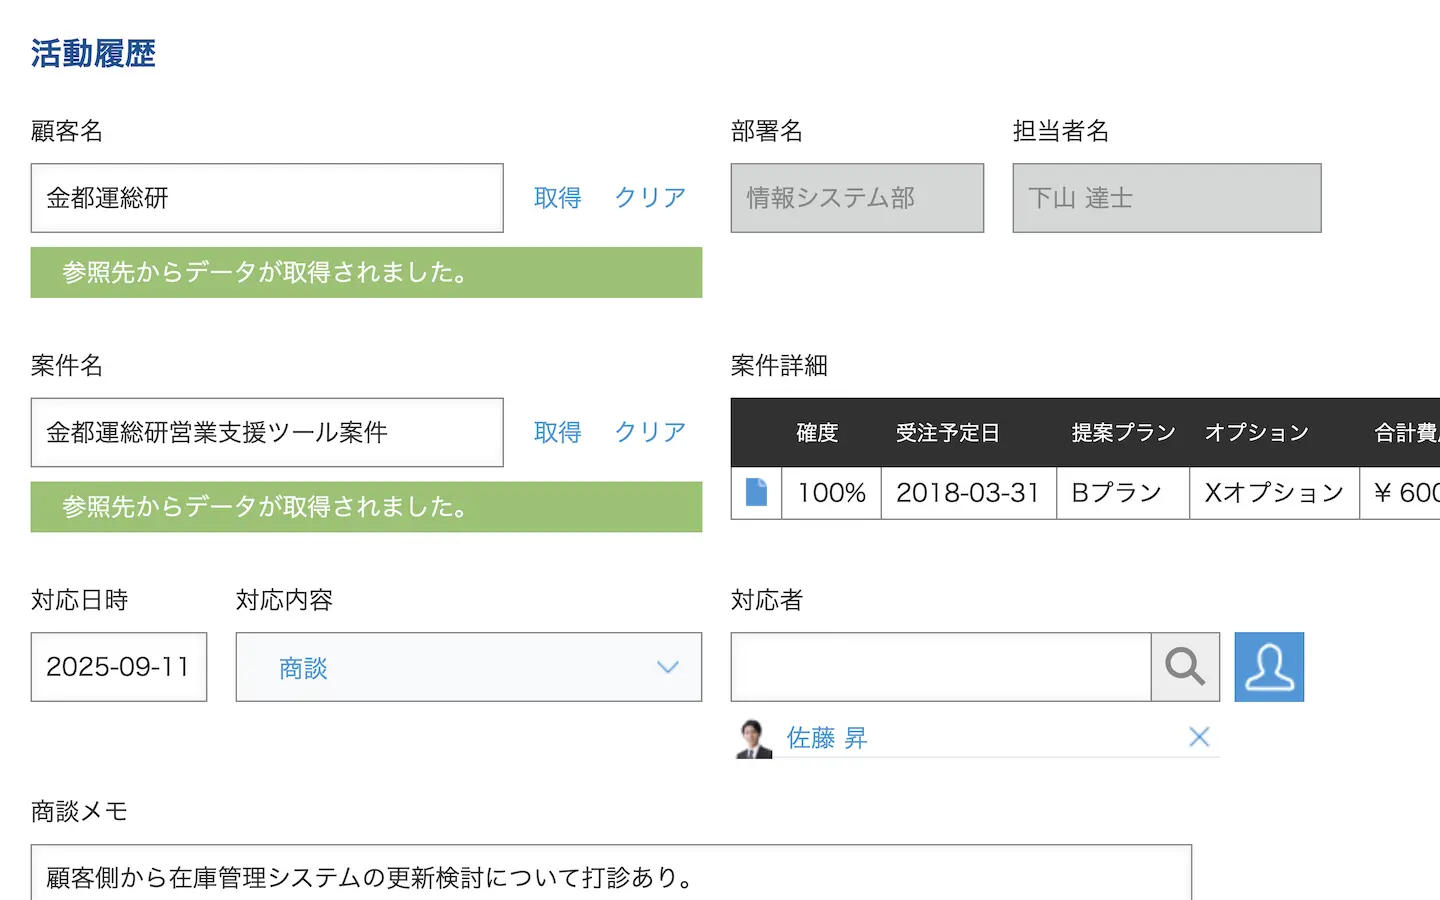Click 取得 next to the 顧客名 field
The width and height of the screenshot is (1440, 900).
[558, 198]
